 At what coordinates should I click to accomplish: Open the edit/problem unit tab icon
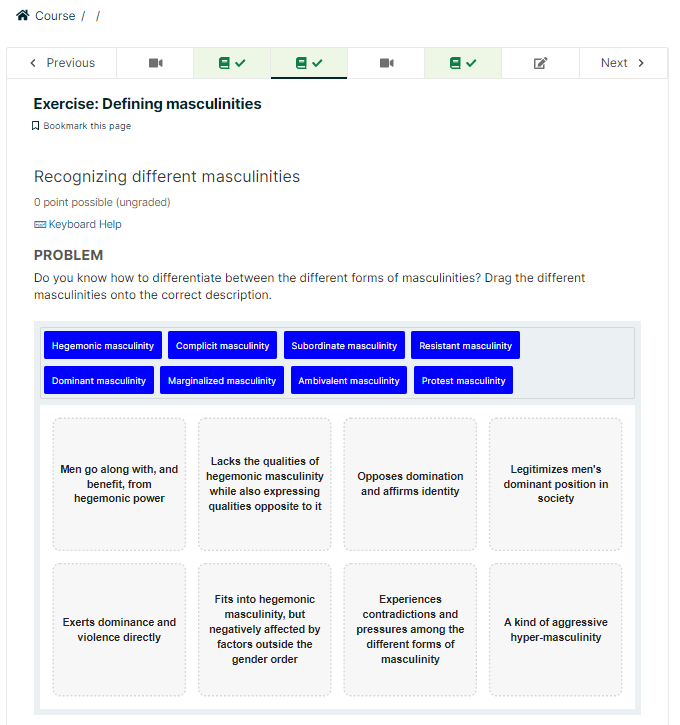pos(540,63)
